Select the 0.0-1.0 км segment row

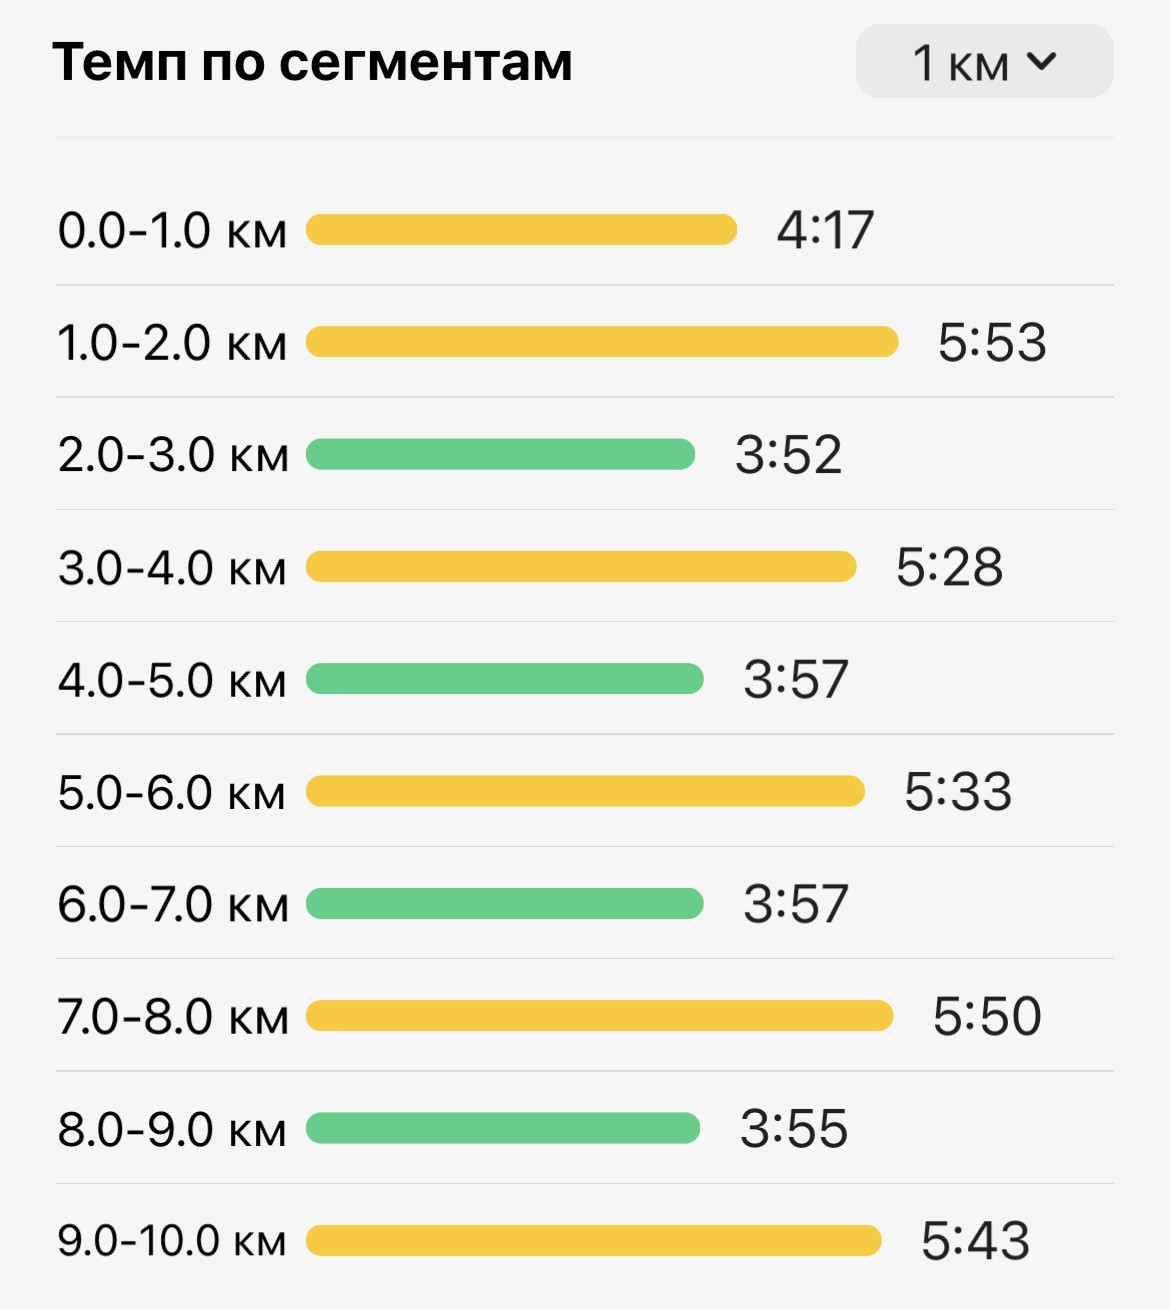click(x=585, y=230)
